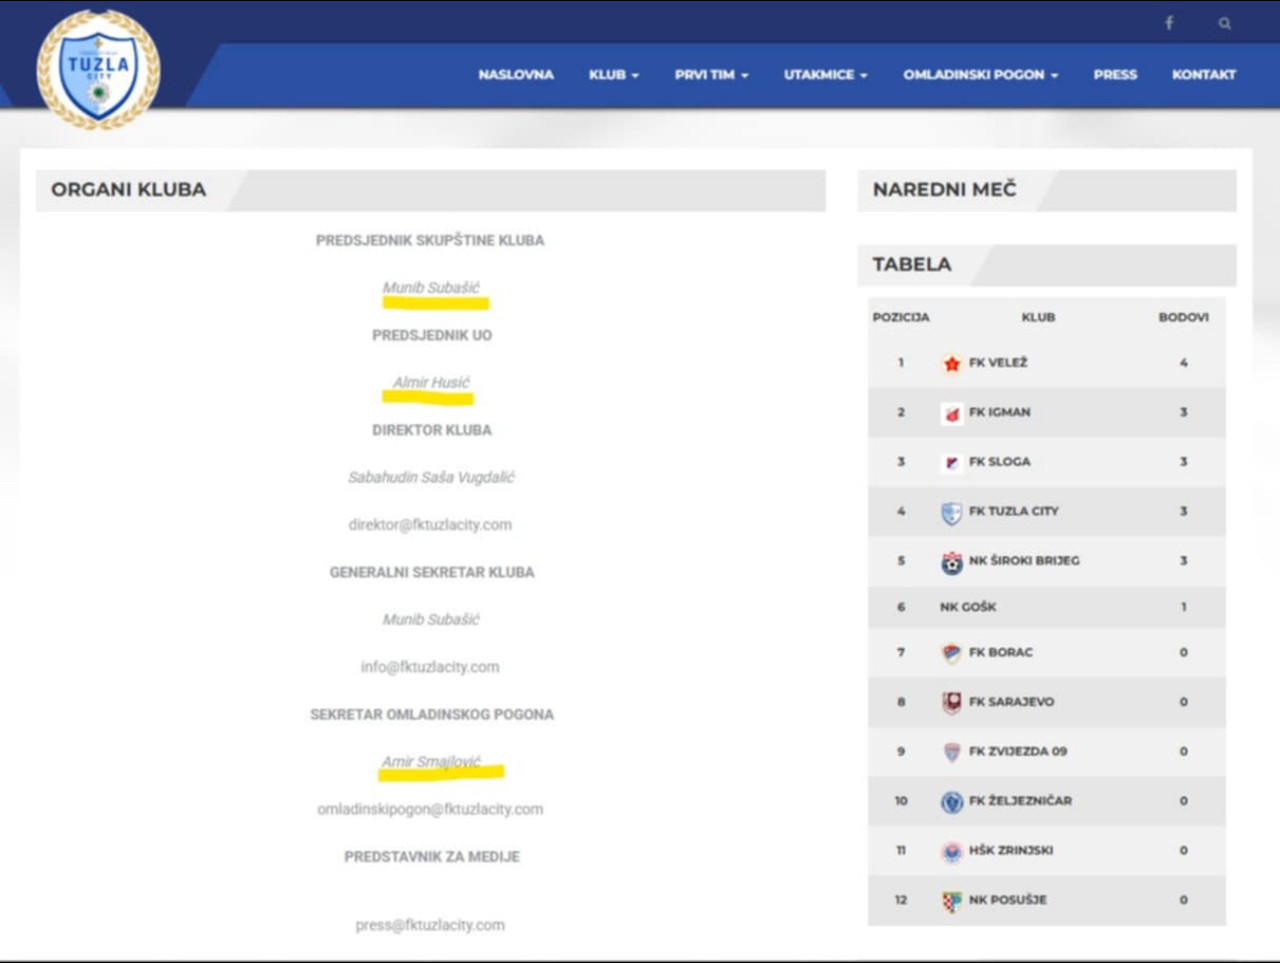Select NK Široki Brijeg name in table

point(1024,561)
